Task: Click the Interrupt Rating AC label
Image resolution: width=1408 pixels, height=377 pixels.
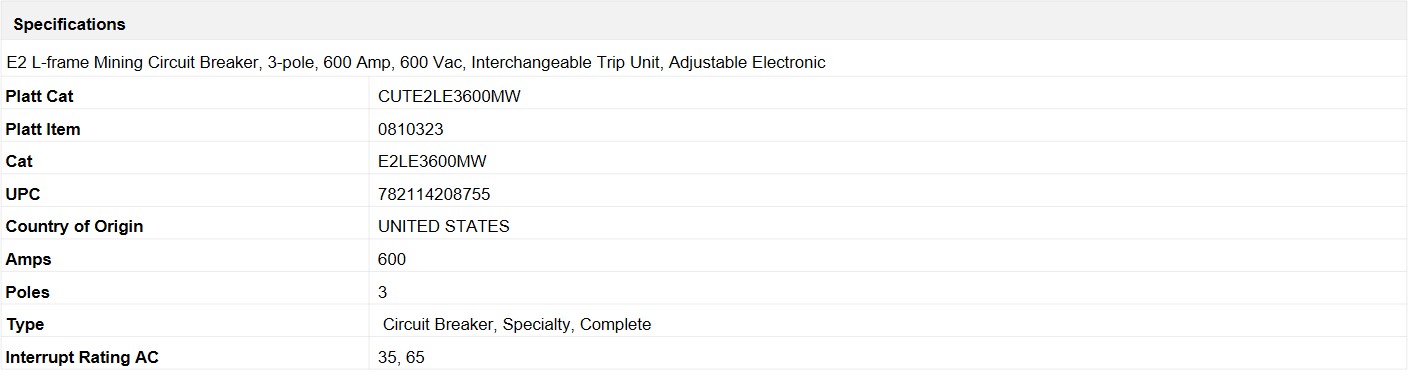Action: click(82, 357)
